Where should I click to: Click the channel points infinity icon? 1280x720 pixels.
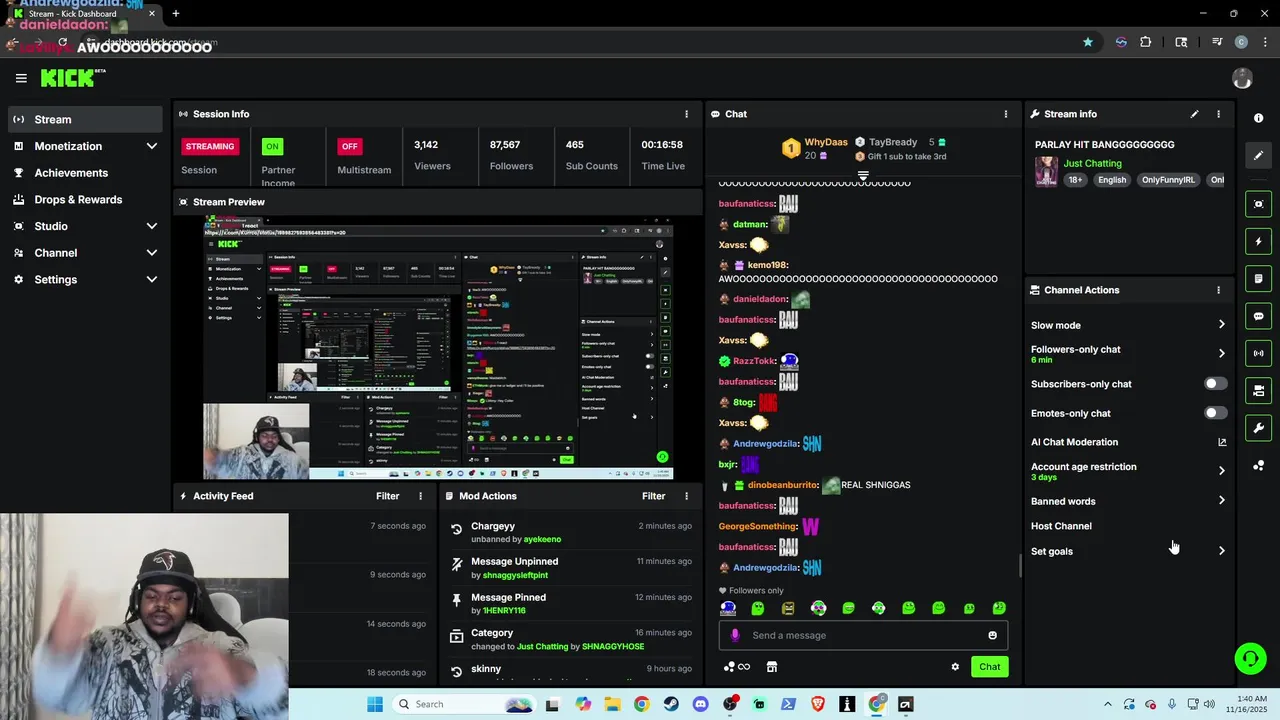click(737, 667)
